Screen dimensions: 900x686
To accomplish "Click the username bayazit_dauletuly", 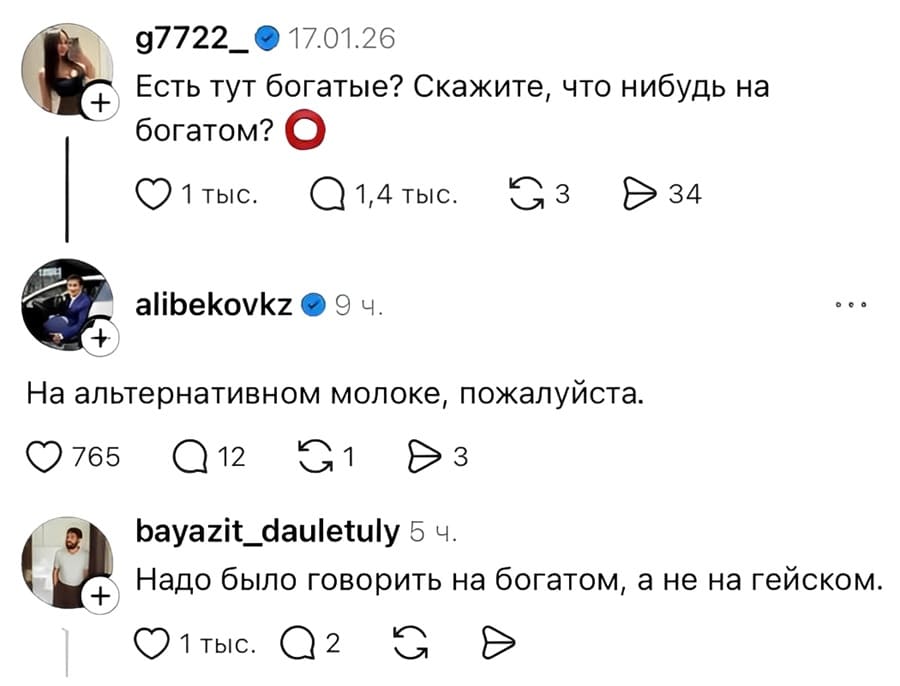I will 265,532.
